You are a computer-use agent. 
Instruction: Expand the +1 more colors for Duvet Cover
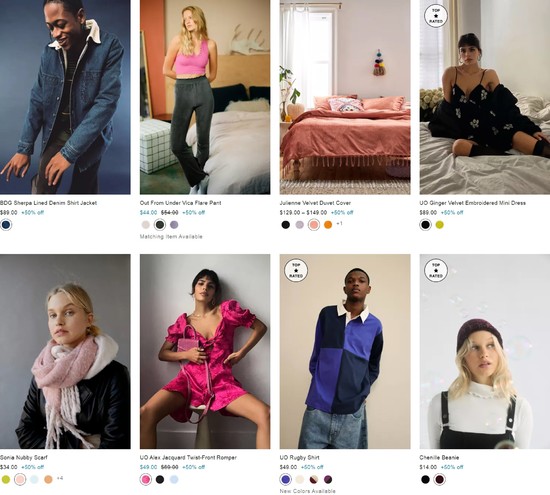pyautogui.click(x=339, y=223)
